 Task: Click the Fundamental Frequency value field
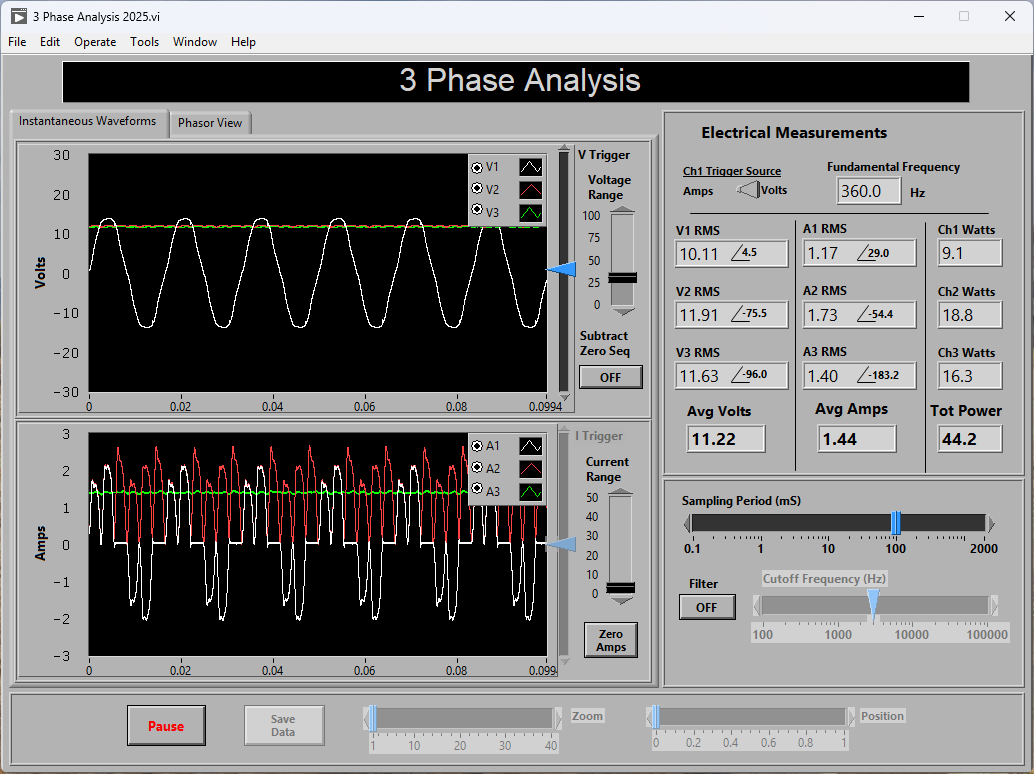(868, 190)
